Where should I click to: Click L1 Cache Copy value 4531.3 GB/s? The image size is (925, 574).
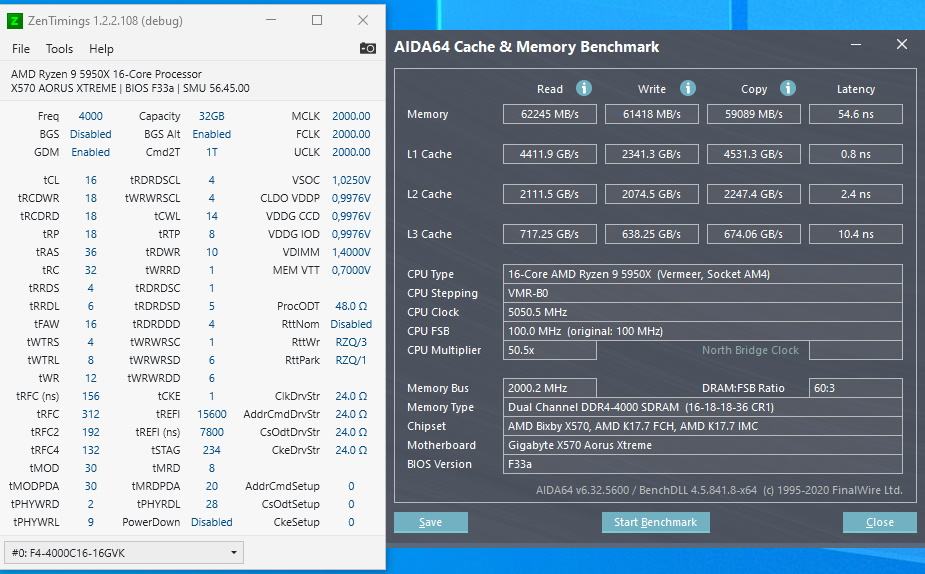pos(754,154)
